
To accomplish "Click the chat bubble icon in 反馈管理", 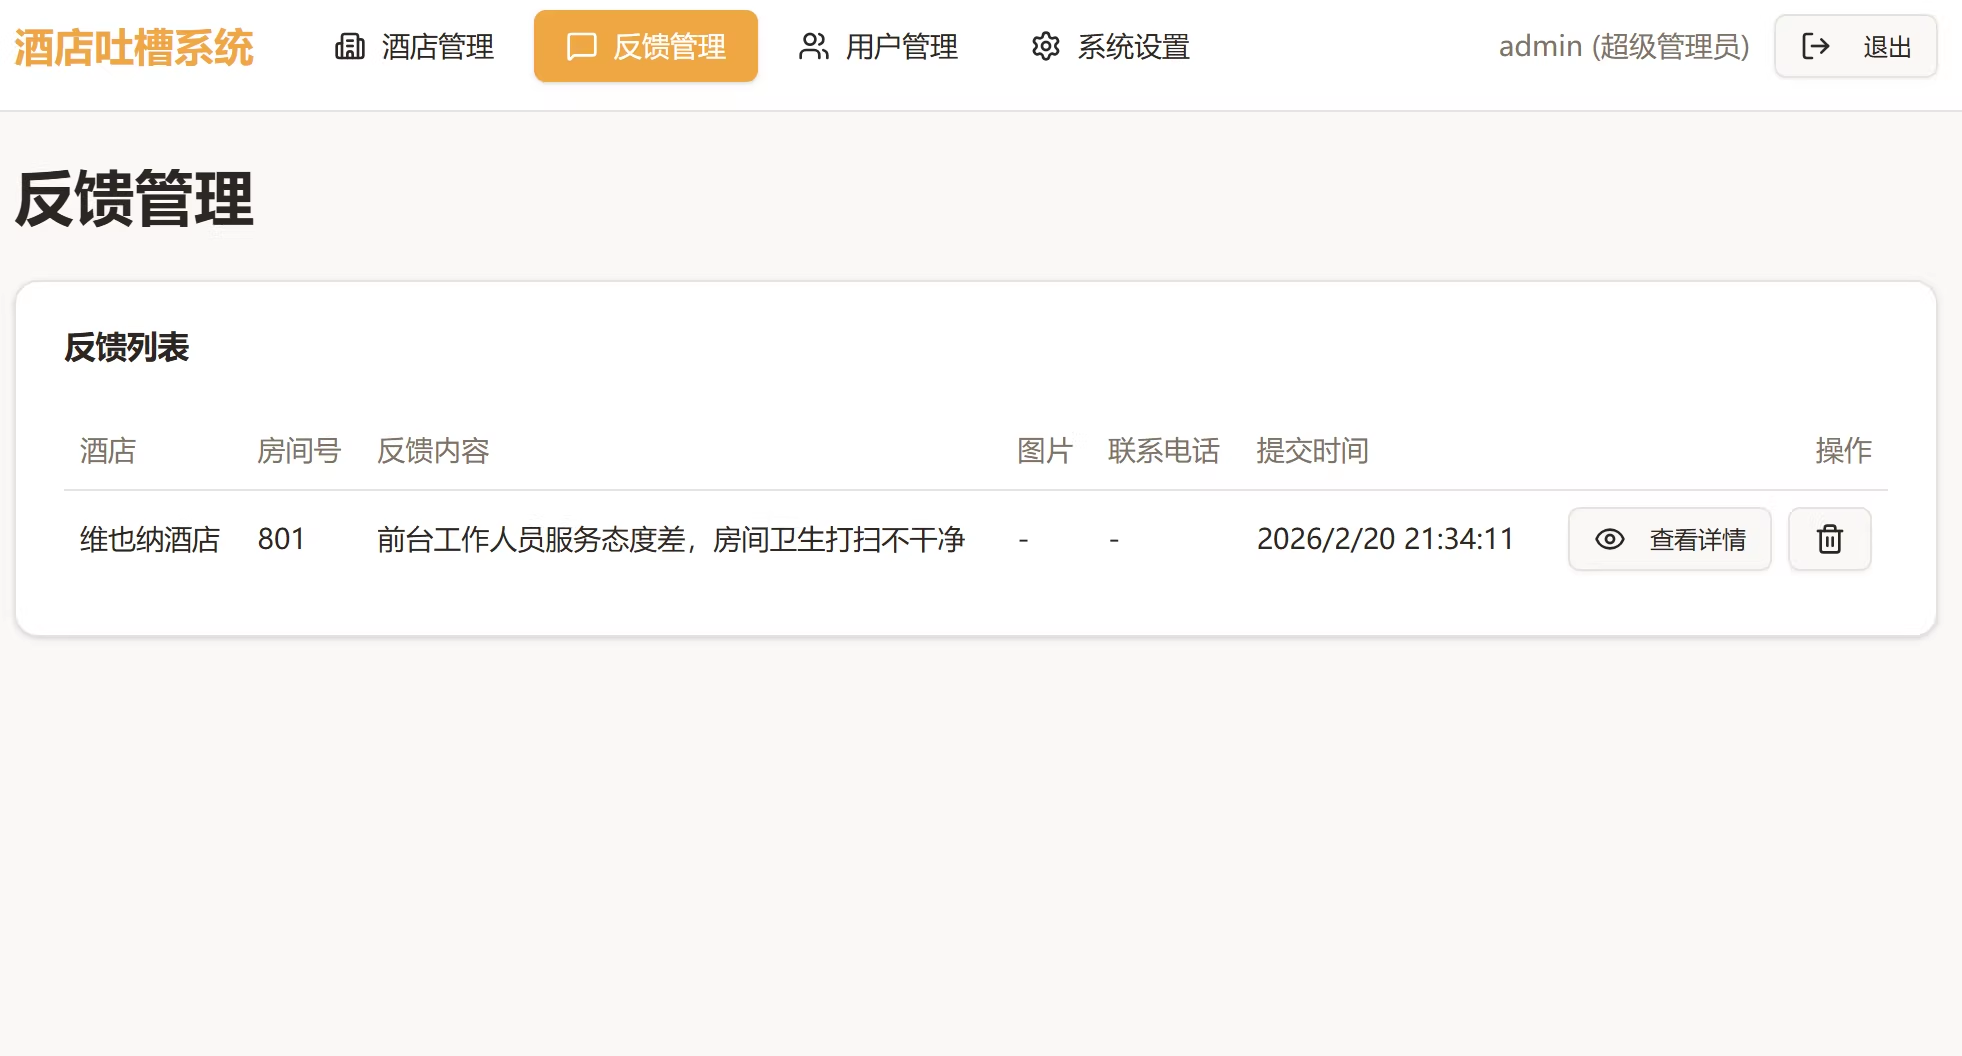I will coord(581,47).
